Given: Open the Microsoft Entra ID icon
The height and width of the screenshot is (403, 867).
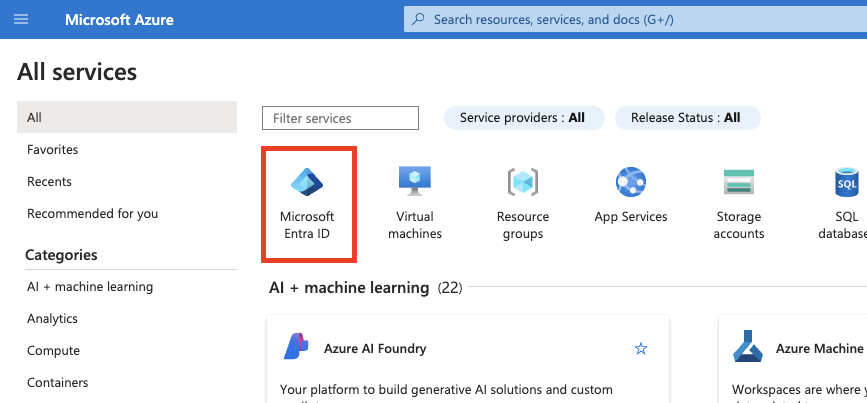Looking at the screenshot, I should [307, 182].
